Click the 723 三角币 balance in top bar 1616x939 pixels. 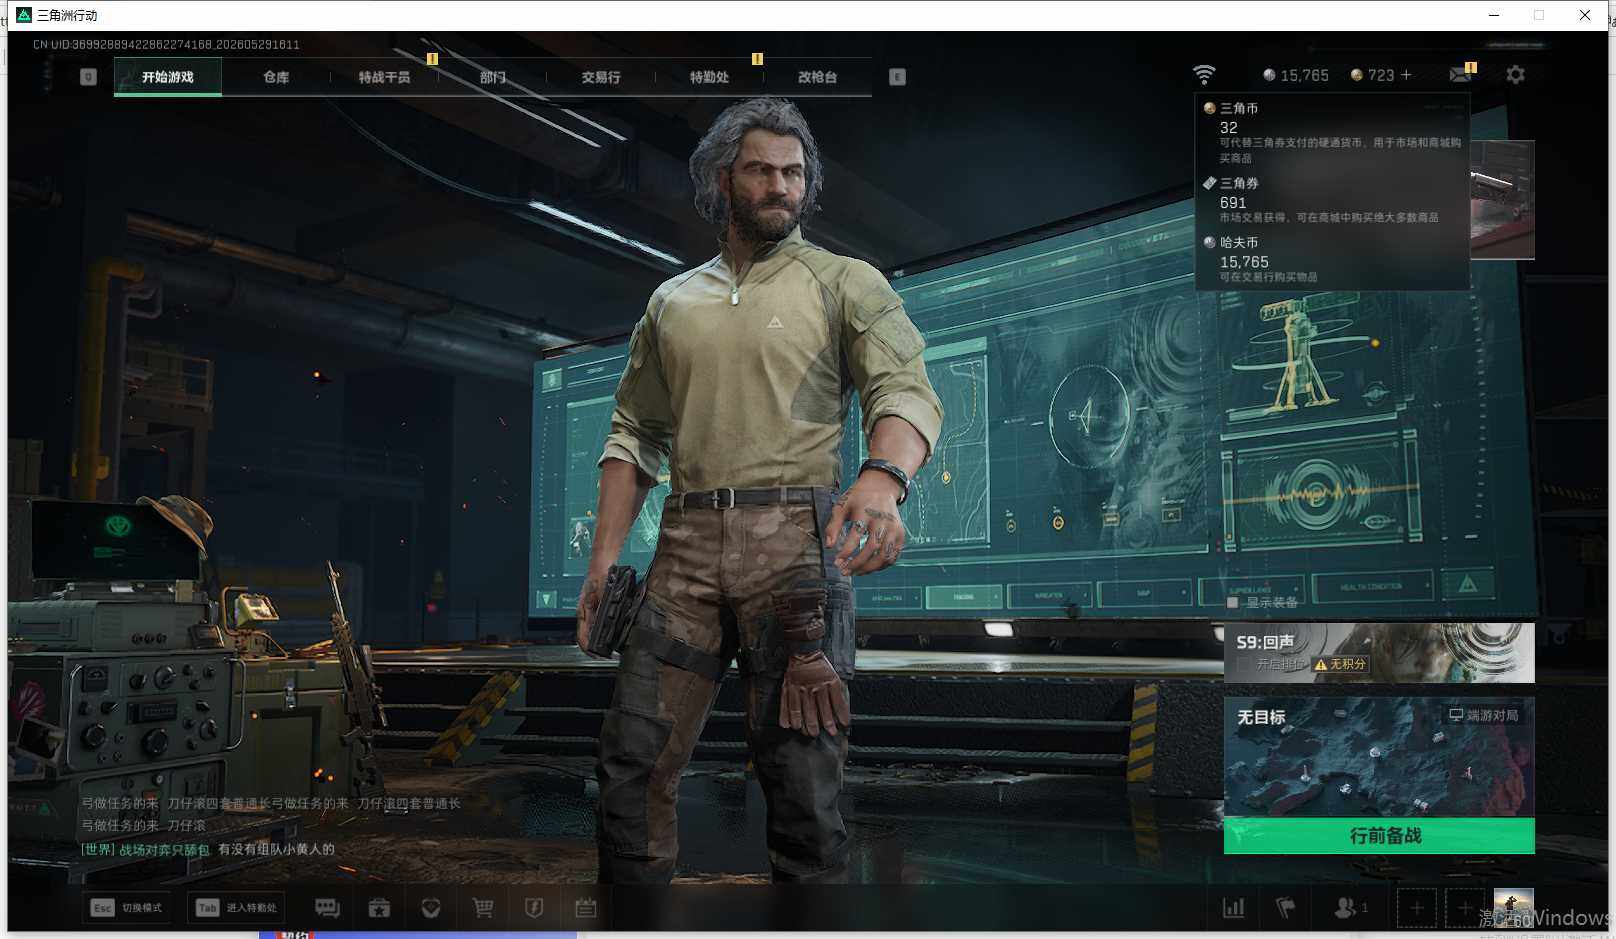pos(1372,75)
